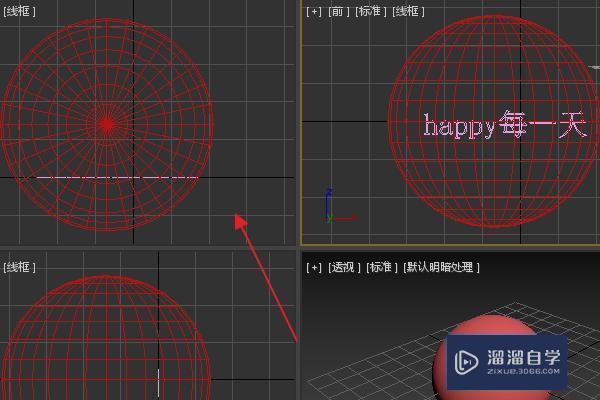
Task: Click the XYZ axis gizmo in the Front viewport
Action: pos(340,206)
